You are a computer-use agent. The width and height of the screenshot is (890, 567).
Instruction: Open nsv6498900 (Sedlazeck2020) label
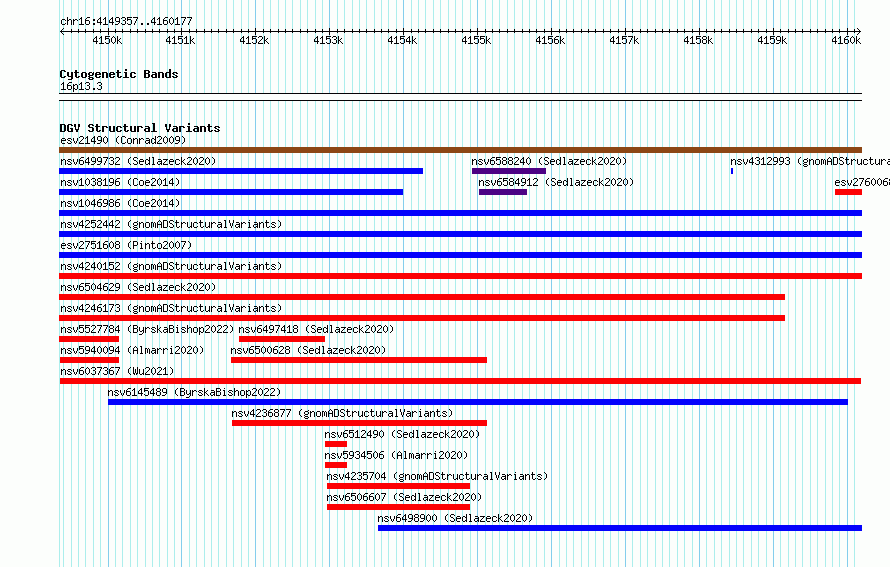pyautogui.click(x=455, y=518)
